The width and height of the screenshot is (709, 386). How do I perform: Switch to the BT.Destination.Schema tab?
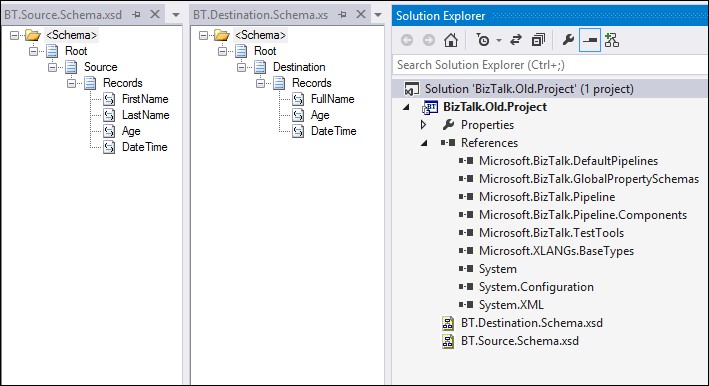coord(260,15)
